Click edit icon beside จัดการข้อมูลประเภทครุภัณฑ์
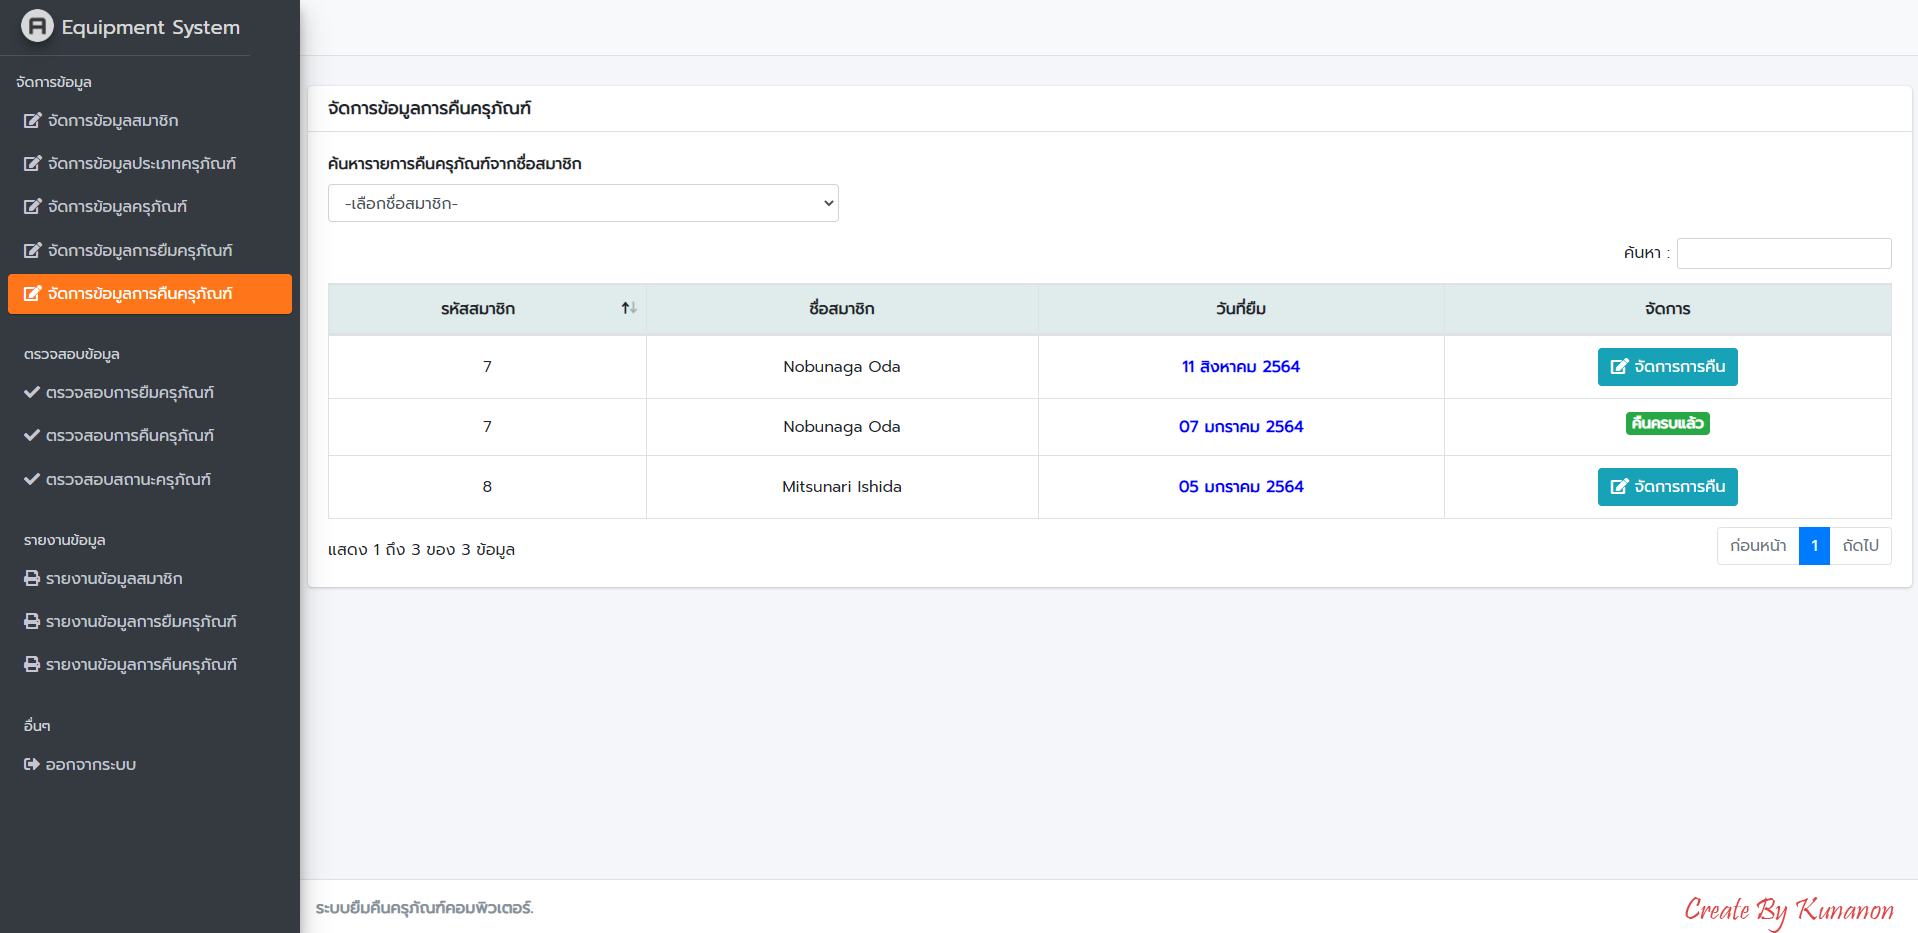This screenshot has width=1918, height=933. pyautogui.click(x=33, y=164)
